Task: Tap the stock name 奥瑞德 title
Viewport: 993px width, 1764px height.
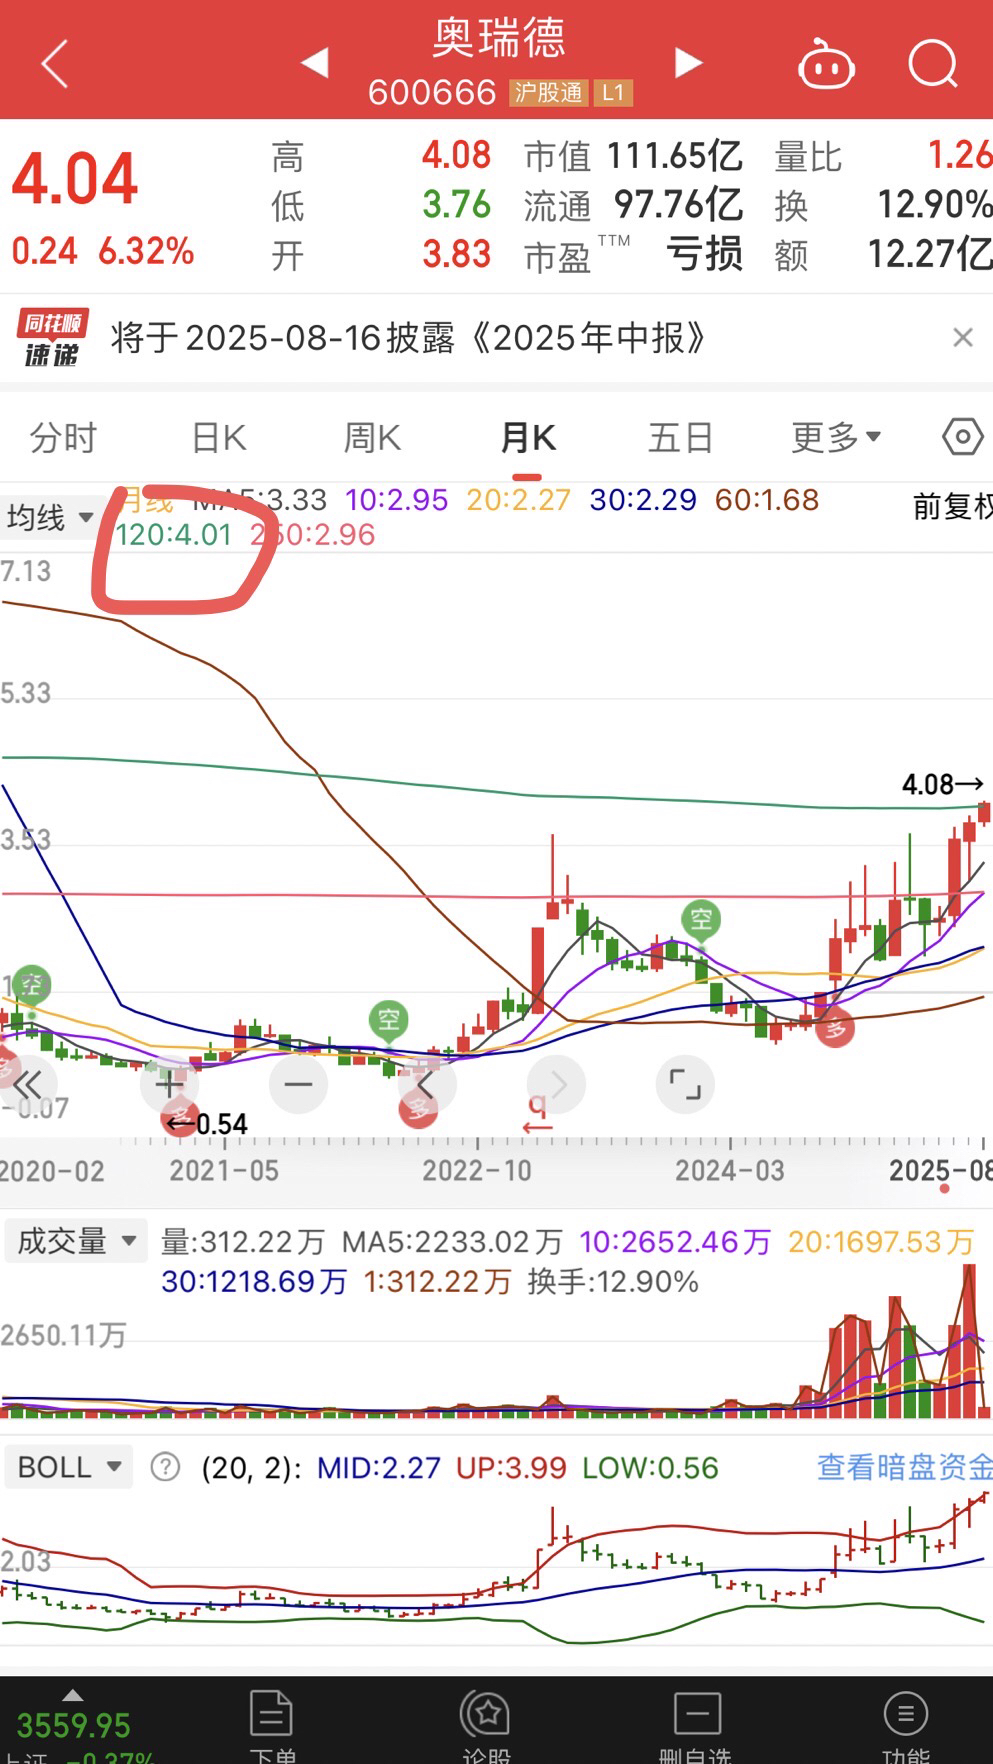Action: [499, 39]
